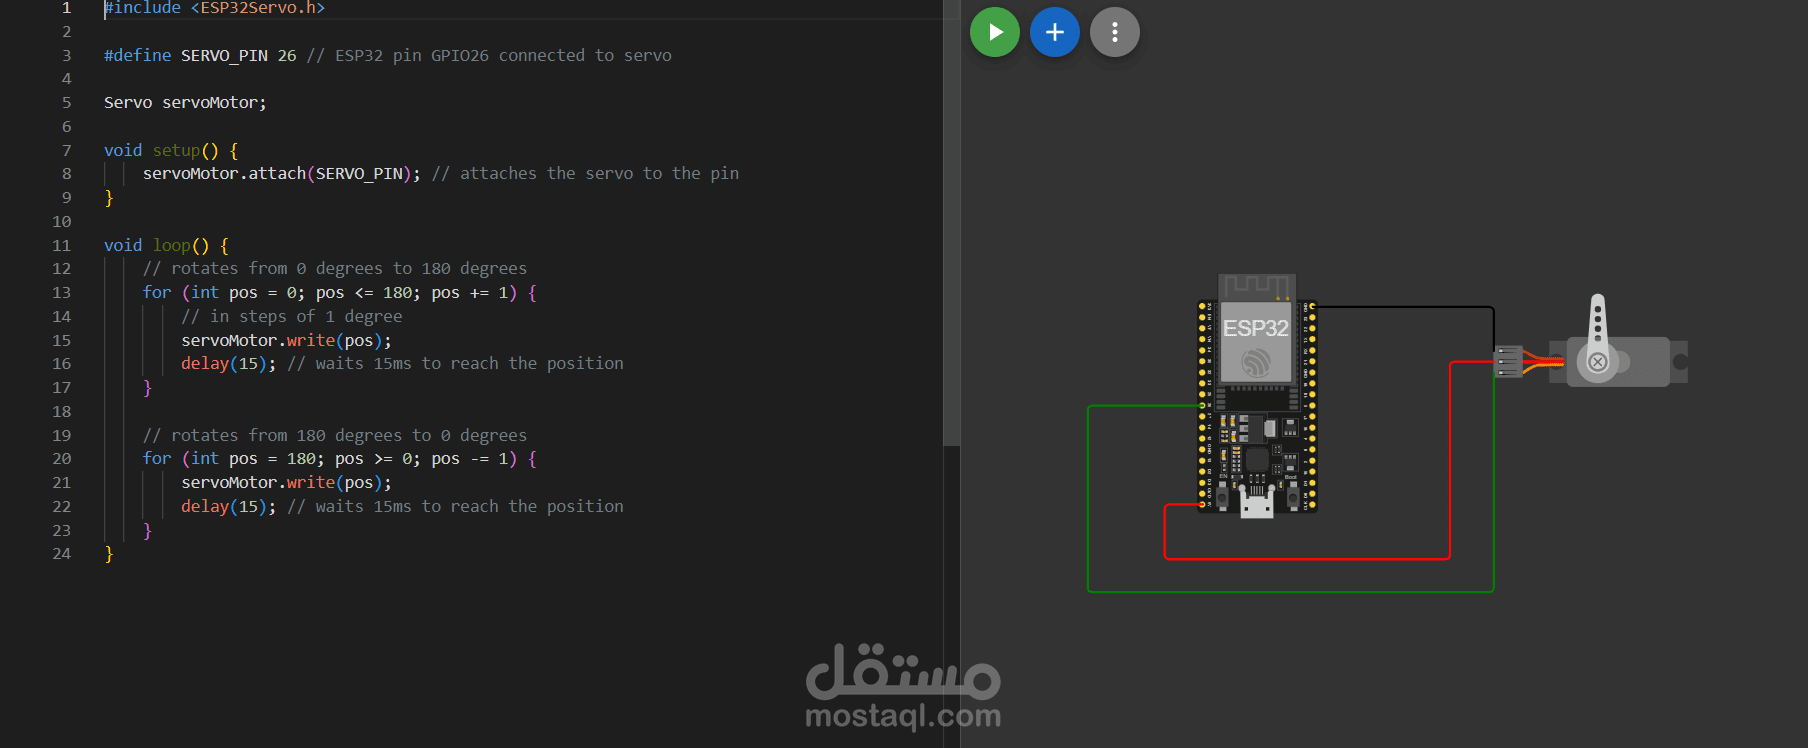Select the ESP32 board in the diagram
The width and height of the screenshot is (1808, 748).
(1257, 395)
